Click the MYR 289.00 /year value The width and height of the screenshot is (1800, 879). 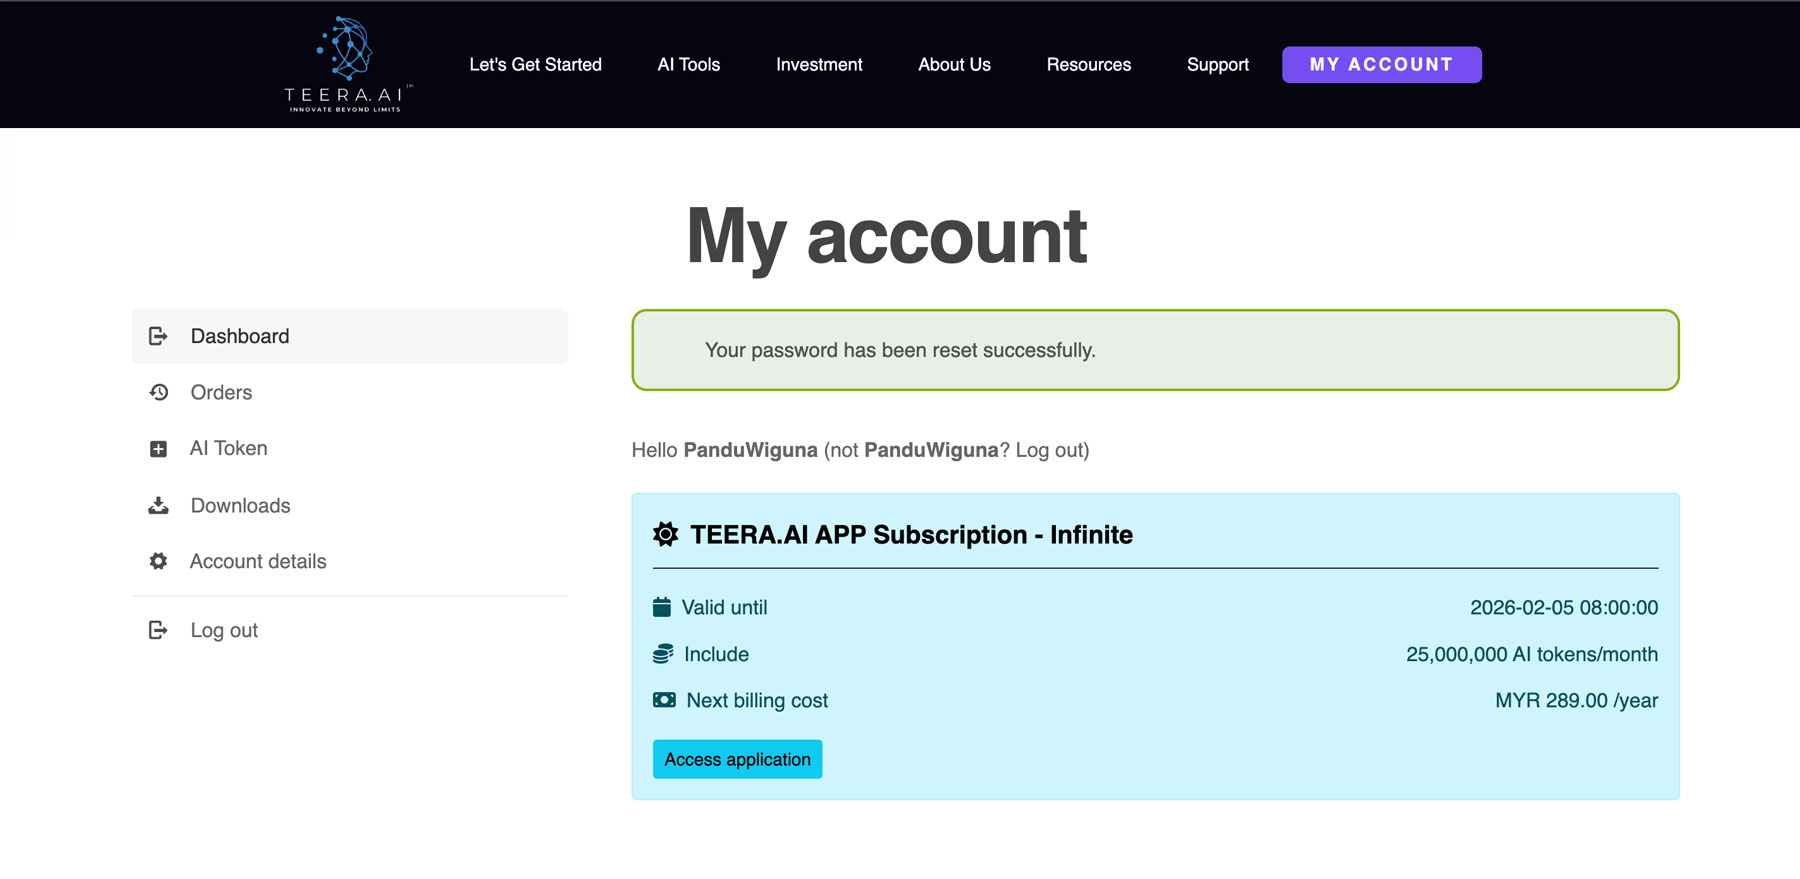[1577, 700]
